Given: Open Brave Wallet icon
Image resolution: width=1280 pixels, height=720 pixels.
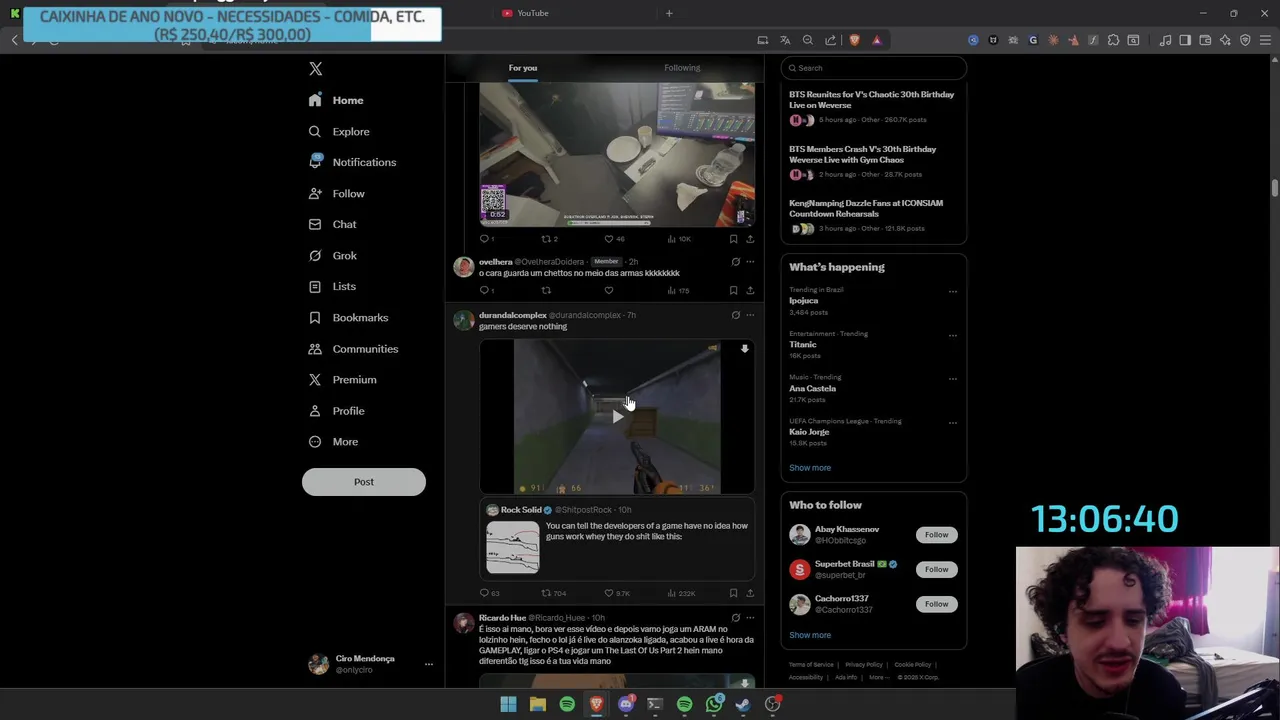Looking at the screenshot, I should tap(1205, 40).
